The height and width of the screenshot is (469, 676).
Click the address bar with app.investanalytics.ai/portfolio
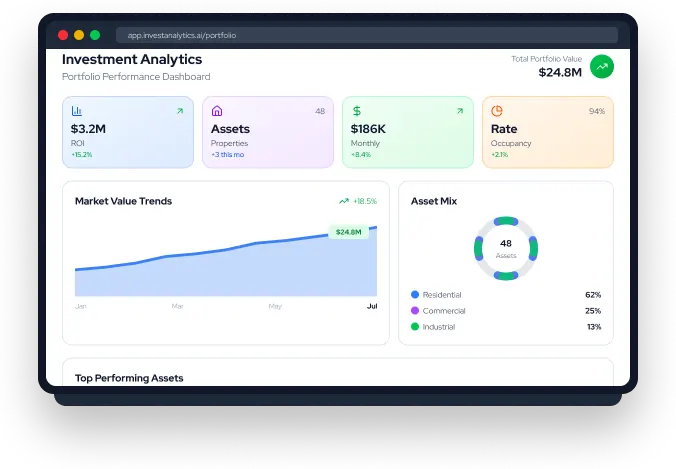click(367, 35)
